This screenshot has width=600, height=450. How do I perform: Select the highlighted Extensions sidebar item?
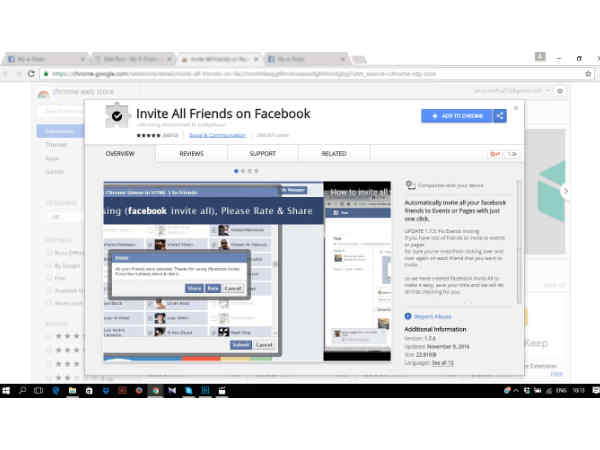click(60, 131)
